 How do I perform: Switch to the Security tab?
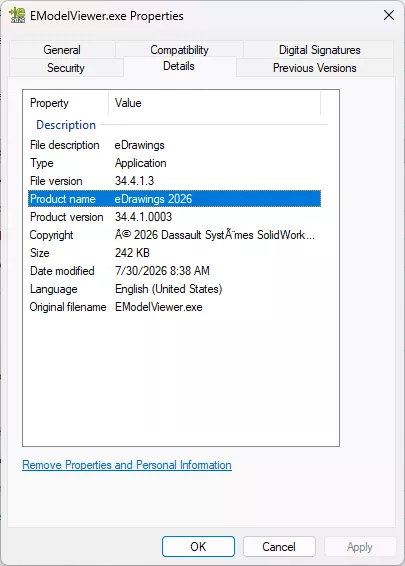tap(66, 68)
